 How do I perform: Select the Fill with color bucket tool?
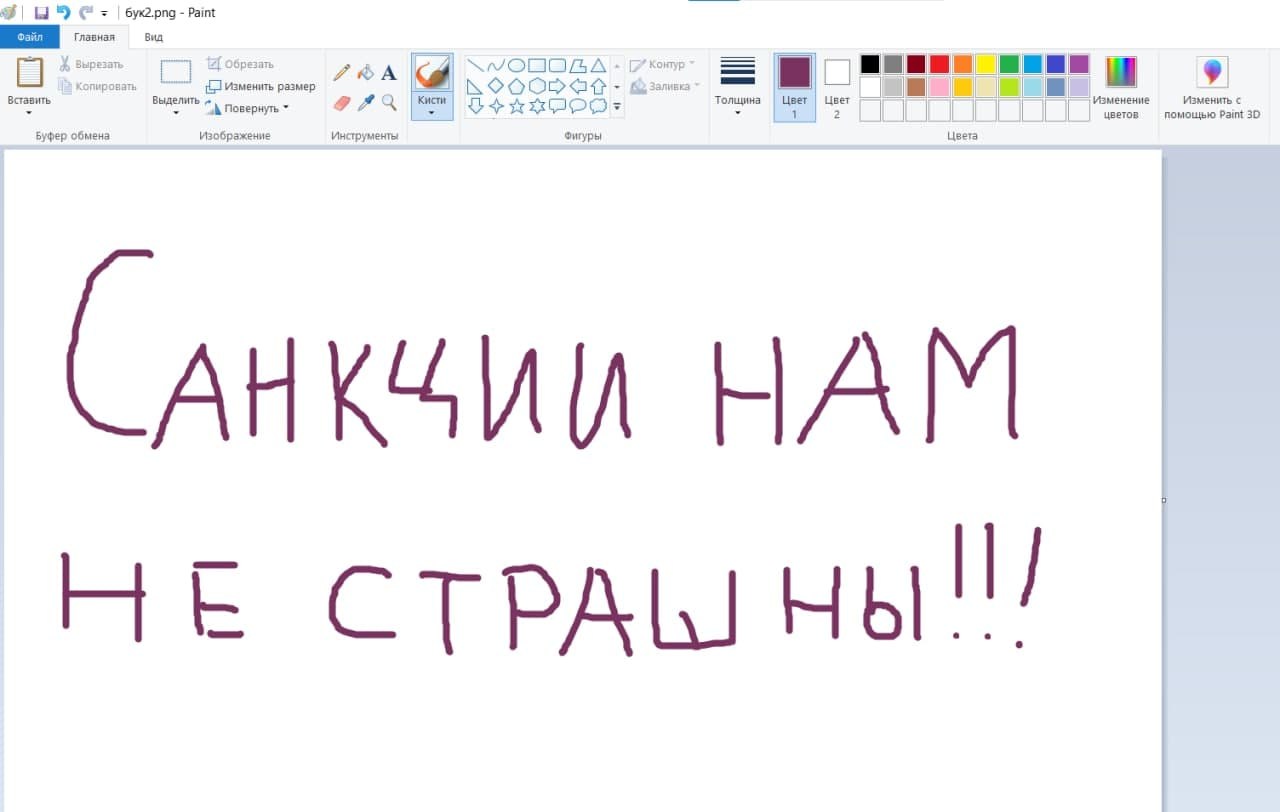[x=366, y=73]
